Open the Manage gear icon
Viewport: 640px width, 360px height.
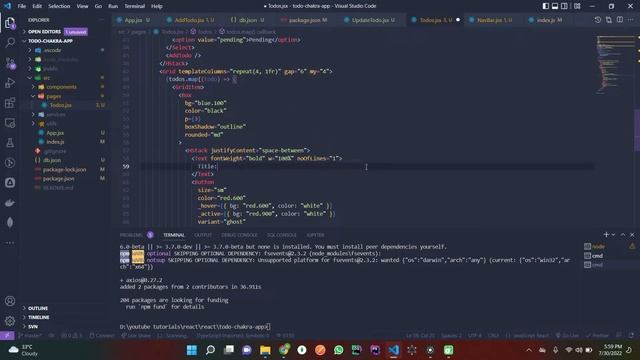point(10,321)
